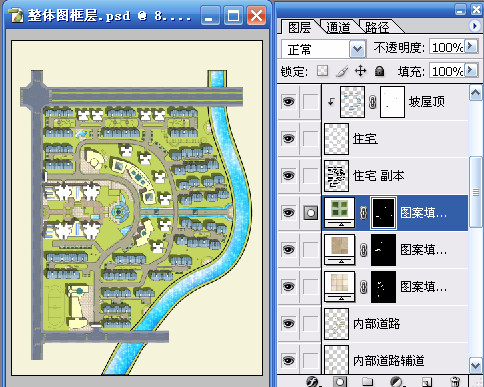Click green pattern fill thumbnail of selected layer

[x=340, y=212]
